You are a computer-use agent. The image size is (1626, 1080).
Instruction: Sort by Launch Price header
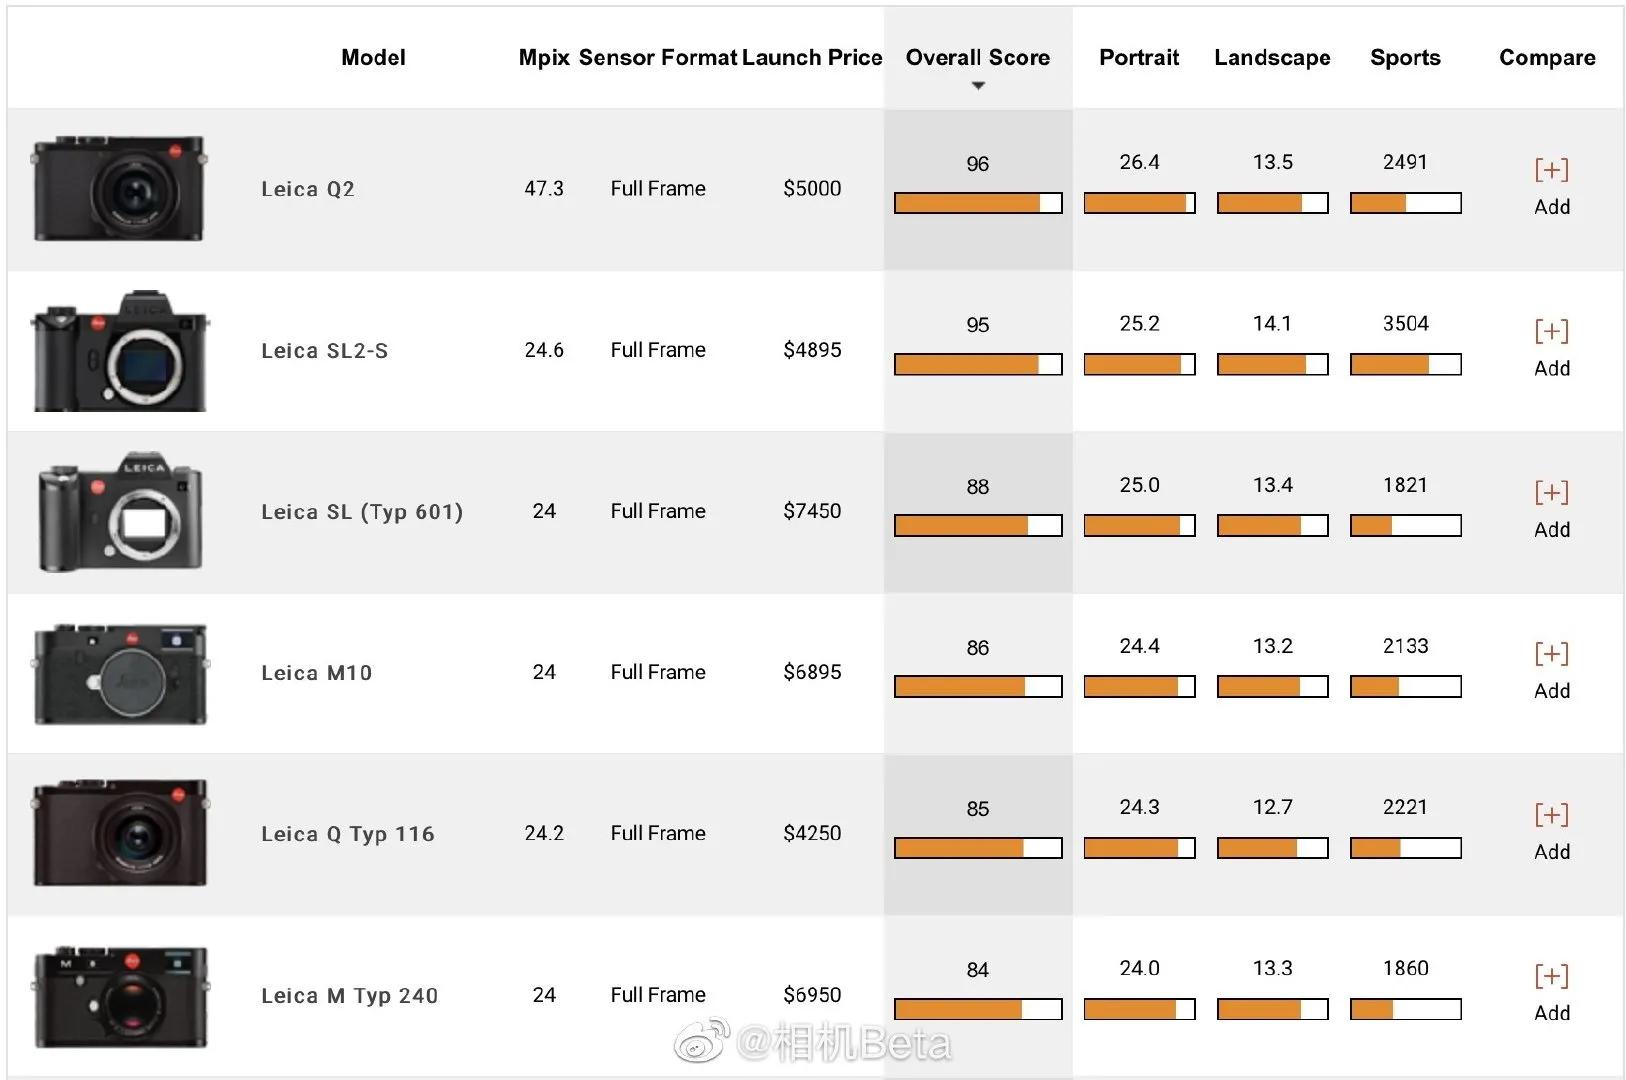[x=812, y=58]
